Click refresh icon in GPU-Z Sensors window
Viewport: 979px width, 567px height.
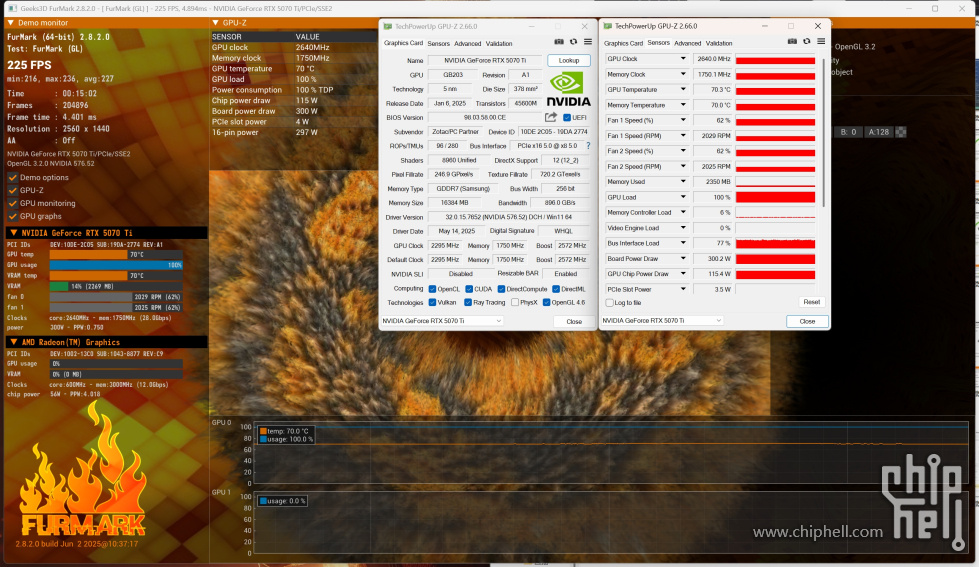pos(807,41)
